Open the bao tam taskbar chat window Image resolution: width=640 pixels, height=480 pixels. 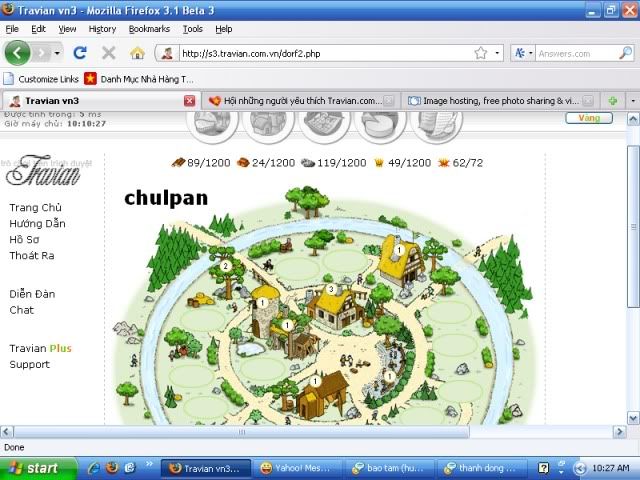[389, 468]
